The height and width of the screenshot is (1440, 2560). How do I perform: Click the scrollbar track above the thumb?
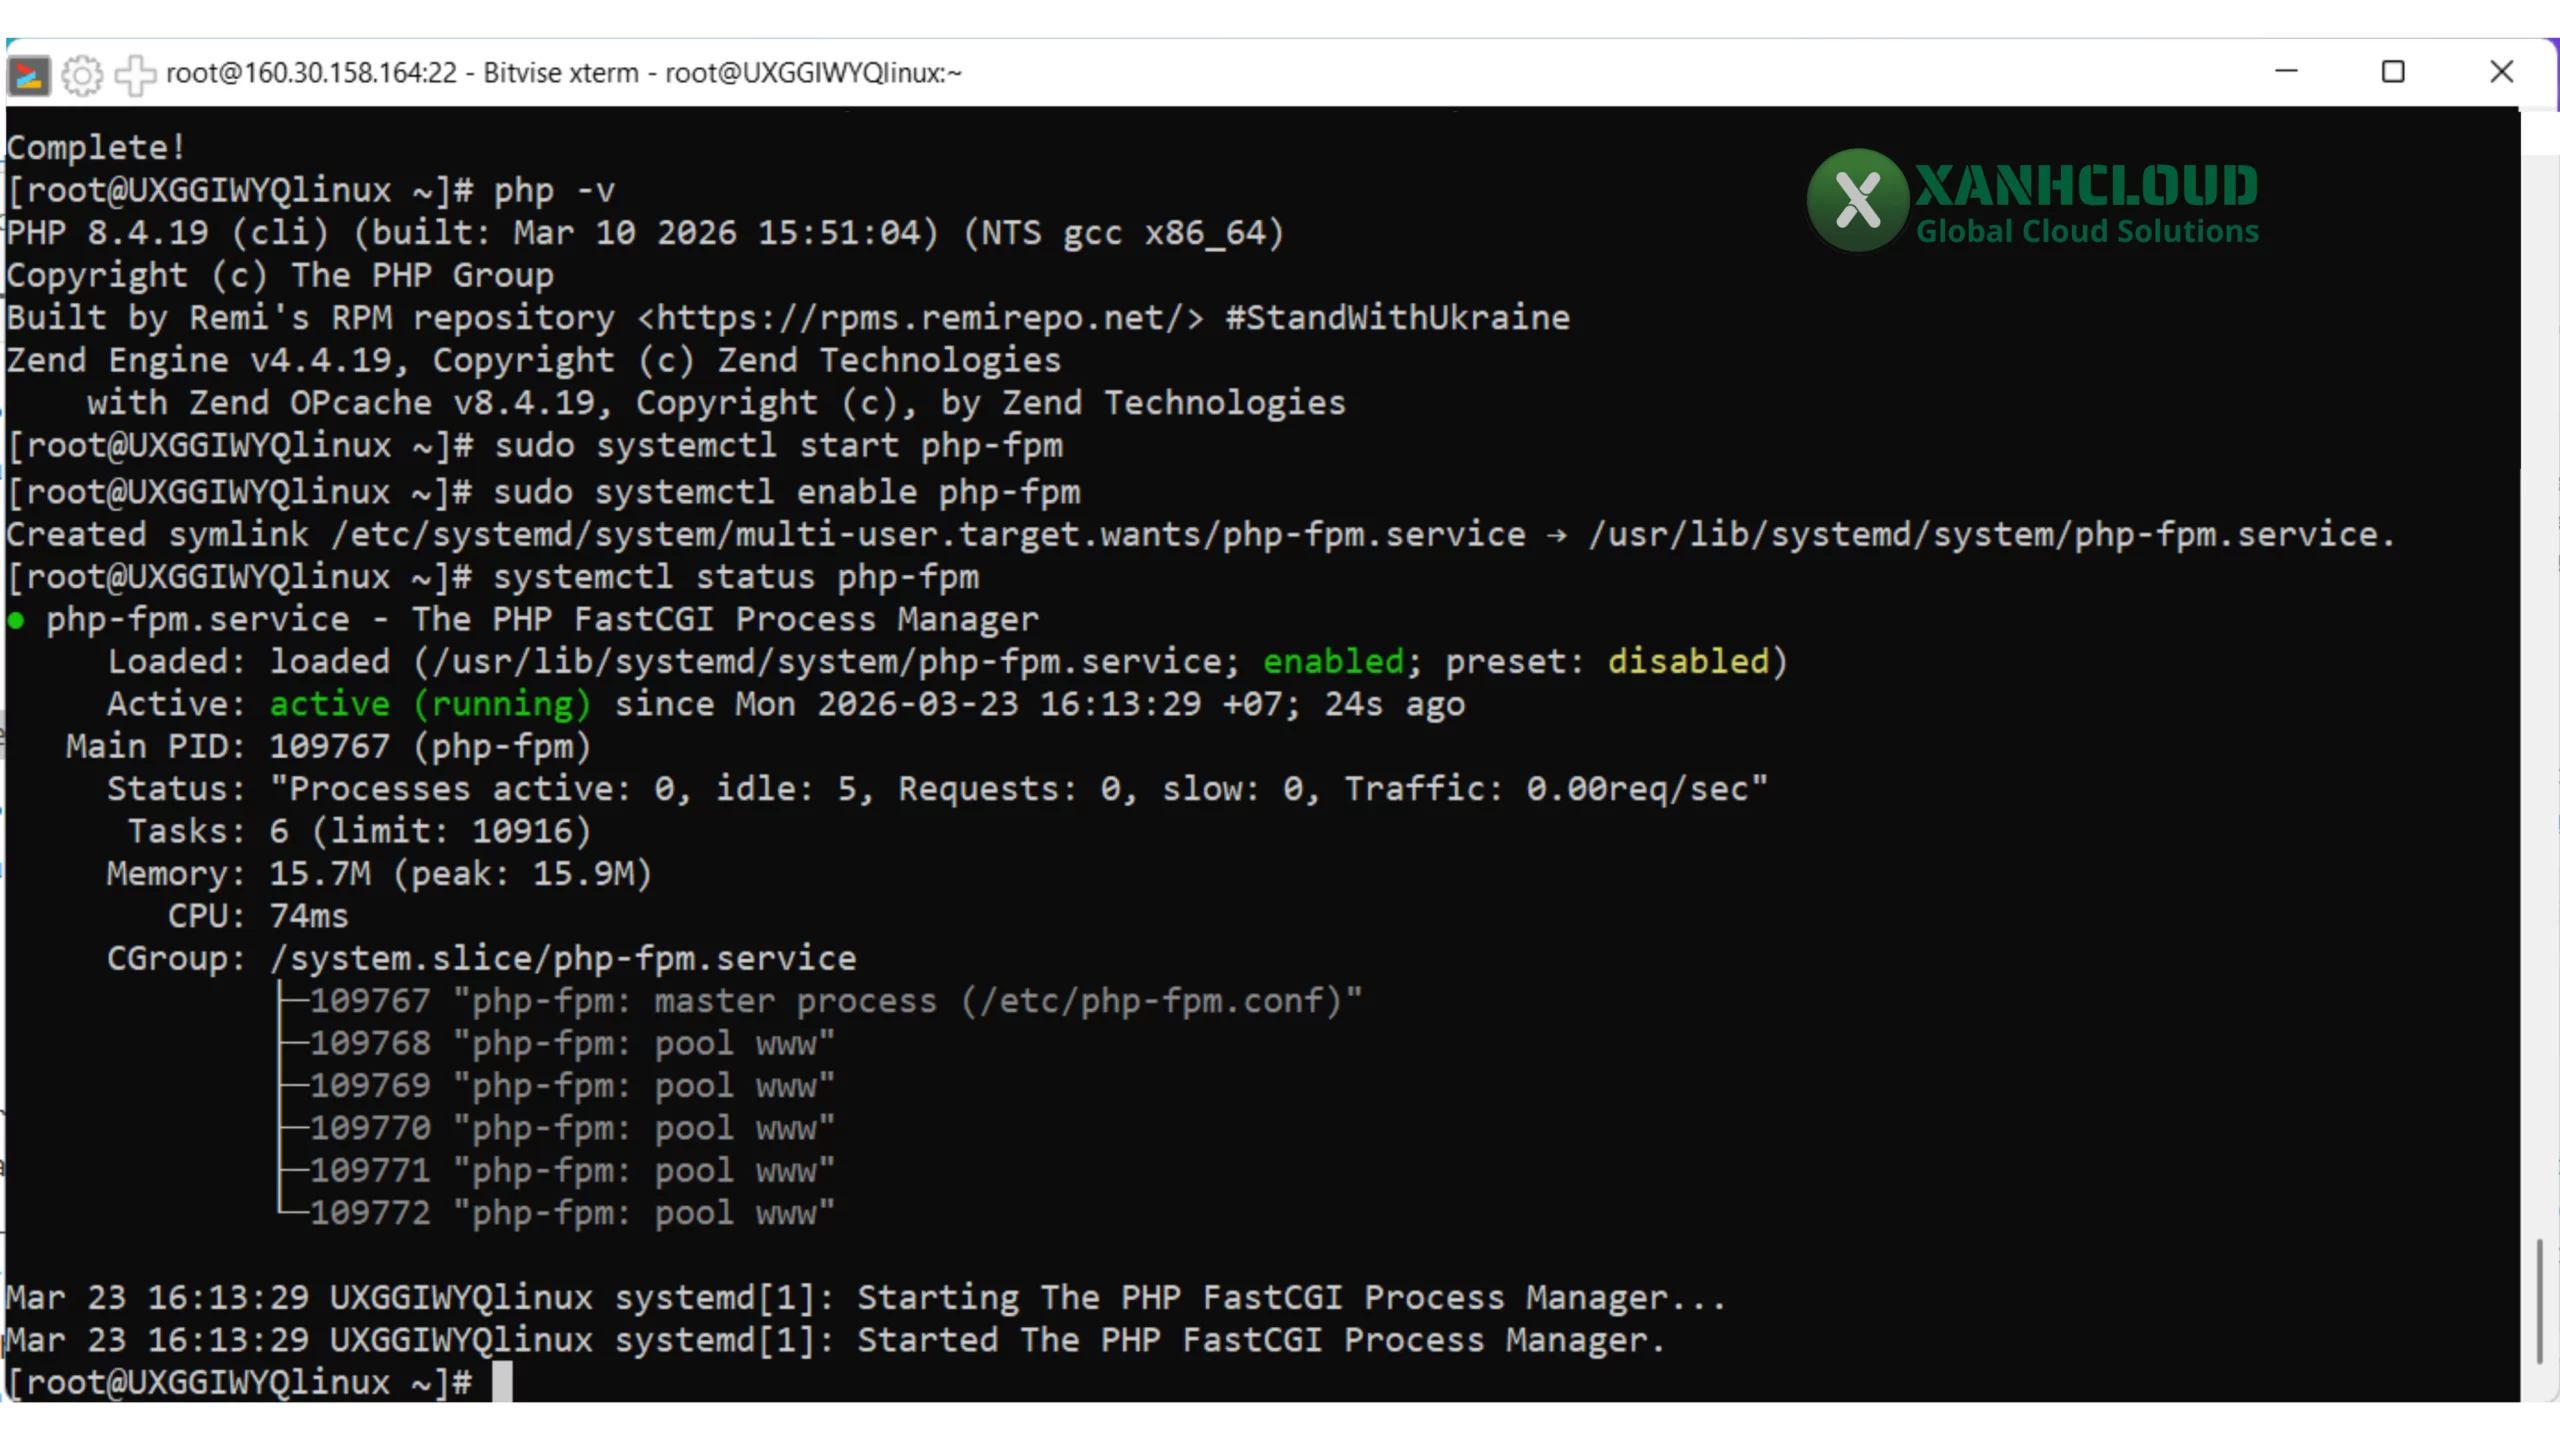click(2538, 700)
